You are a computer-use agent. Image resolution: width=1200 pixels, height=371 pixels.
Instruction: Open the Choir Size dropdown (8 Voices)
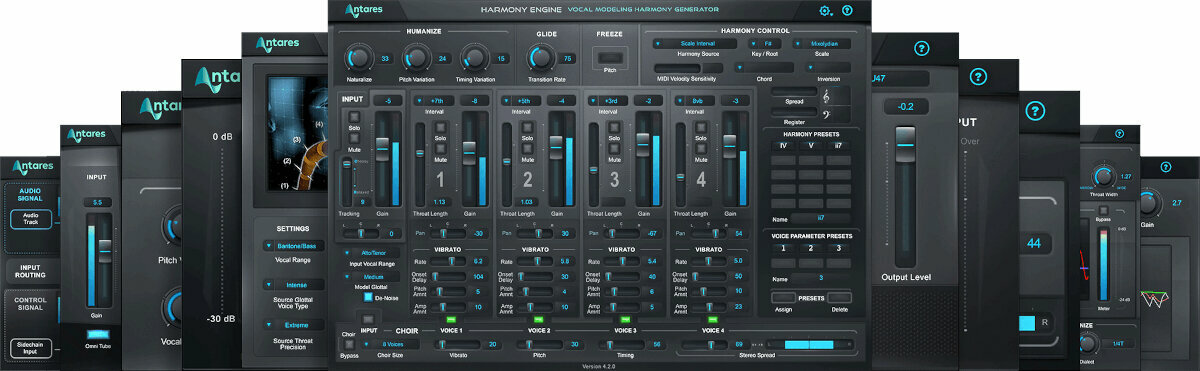pos(391,344)
